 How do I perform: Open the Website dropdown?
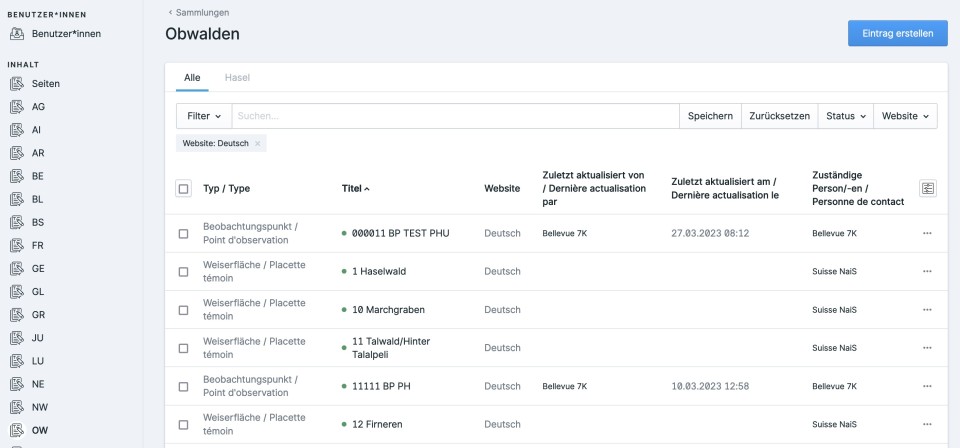pos(905,116)
